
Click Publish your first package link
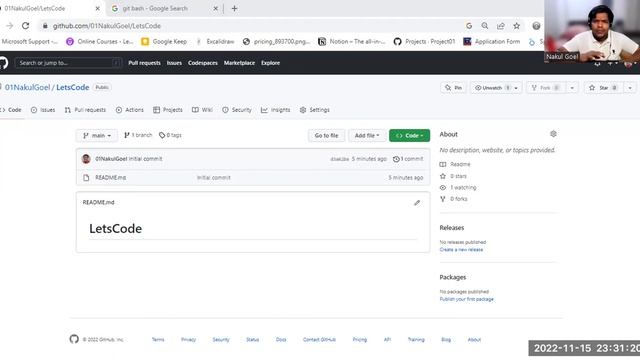tap(467, 299)
